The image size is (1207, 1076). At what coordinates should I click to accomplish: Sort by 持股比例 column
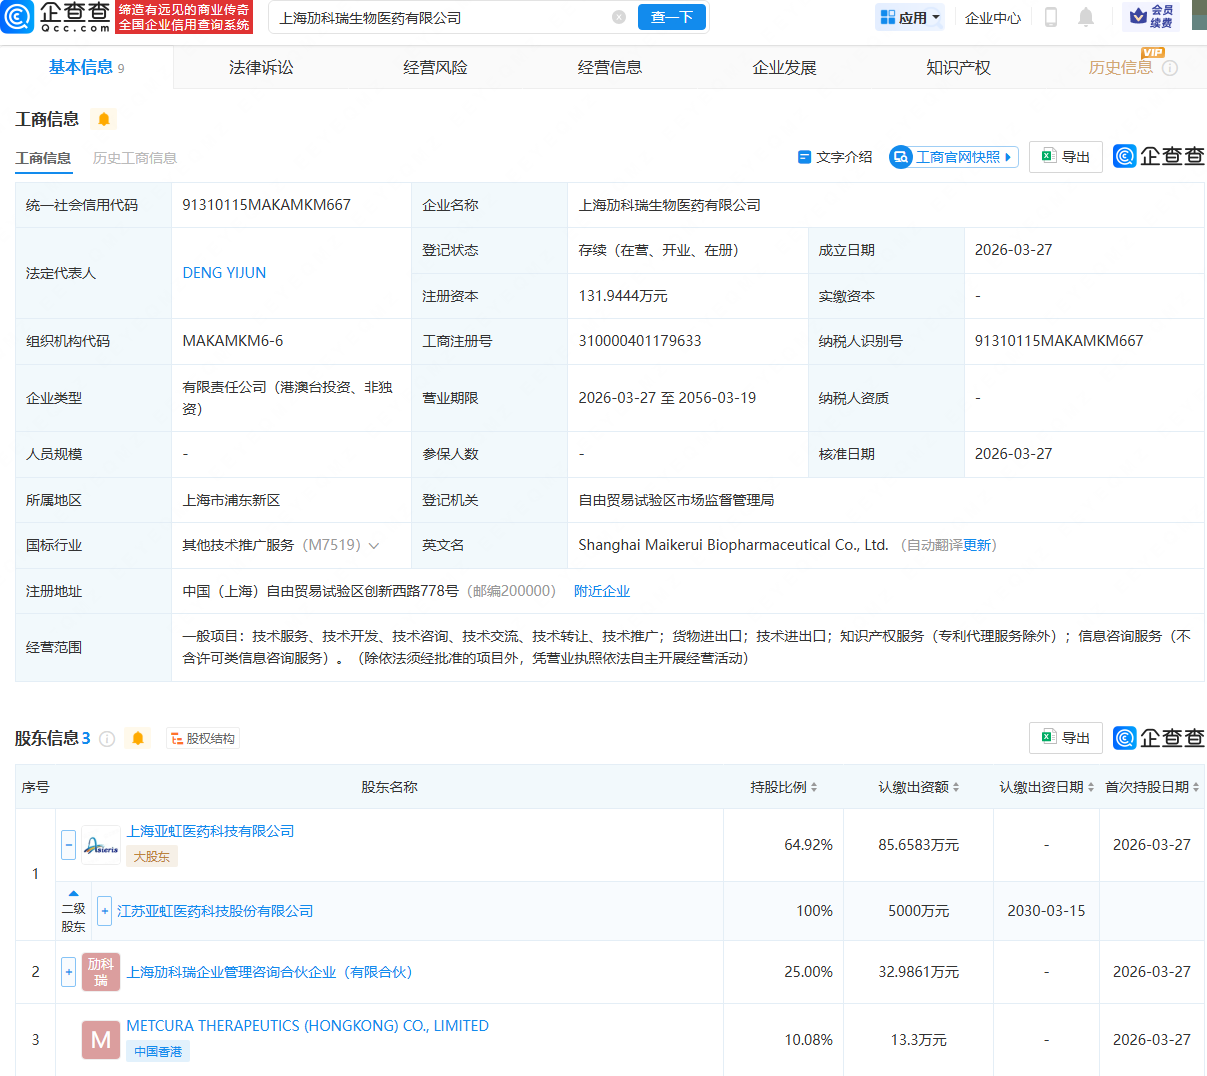pos(784,787)
